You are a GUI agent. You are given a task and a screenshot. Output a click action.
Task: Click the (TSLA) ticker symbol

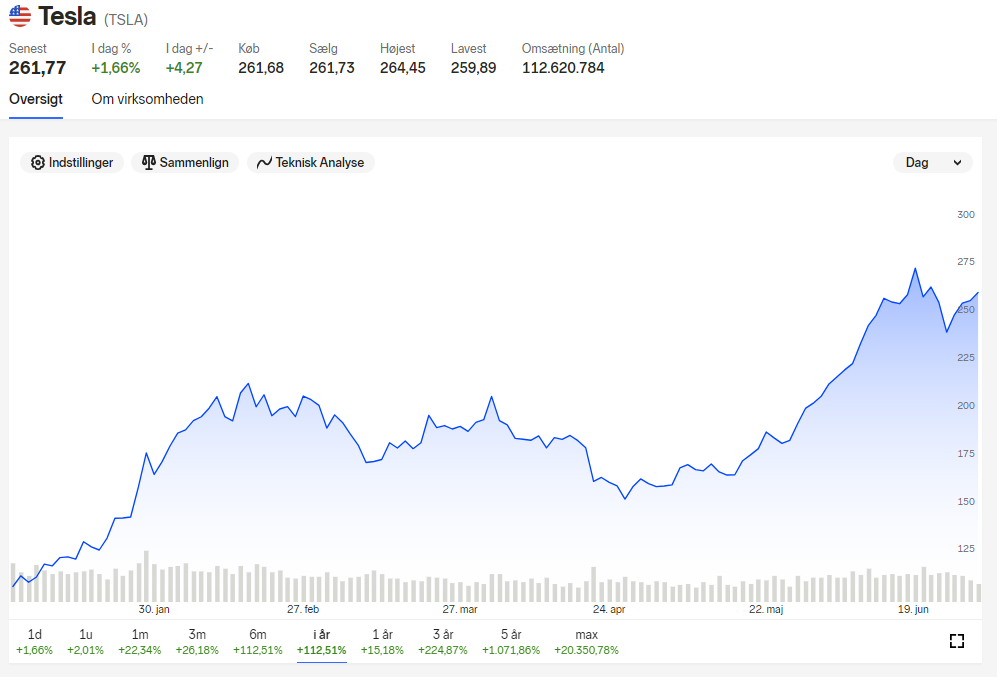coord(126,20)
